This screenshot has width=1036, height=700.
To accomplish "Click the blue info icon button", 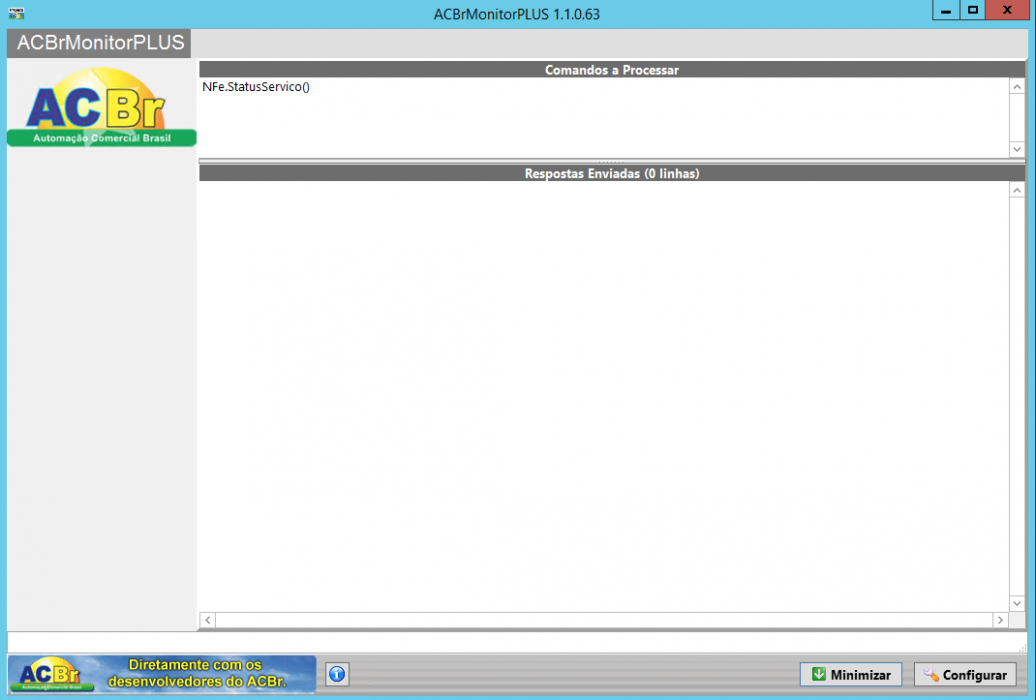I will pyautogui.click(x=337, y=674).
